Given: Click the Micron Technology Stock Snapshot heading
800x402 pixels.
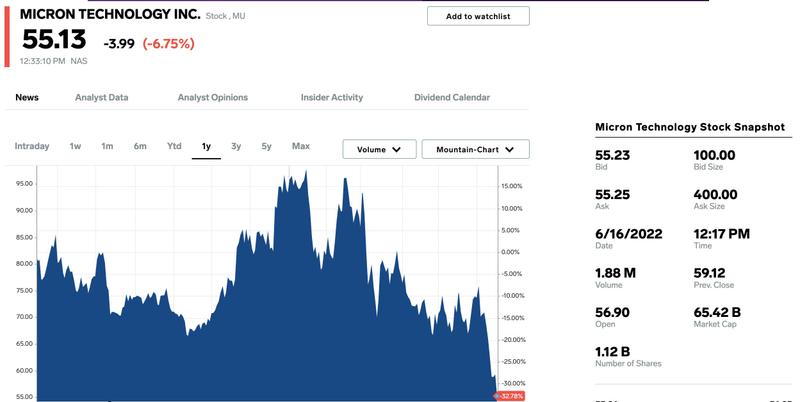Looking at the screenshot, I should pyautogui.click(x=690, y=127).
